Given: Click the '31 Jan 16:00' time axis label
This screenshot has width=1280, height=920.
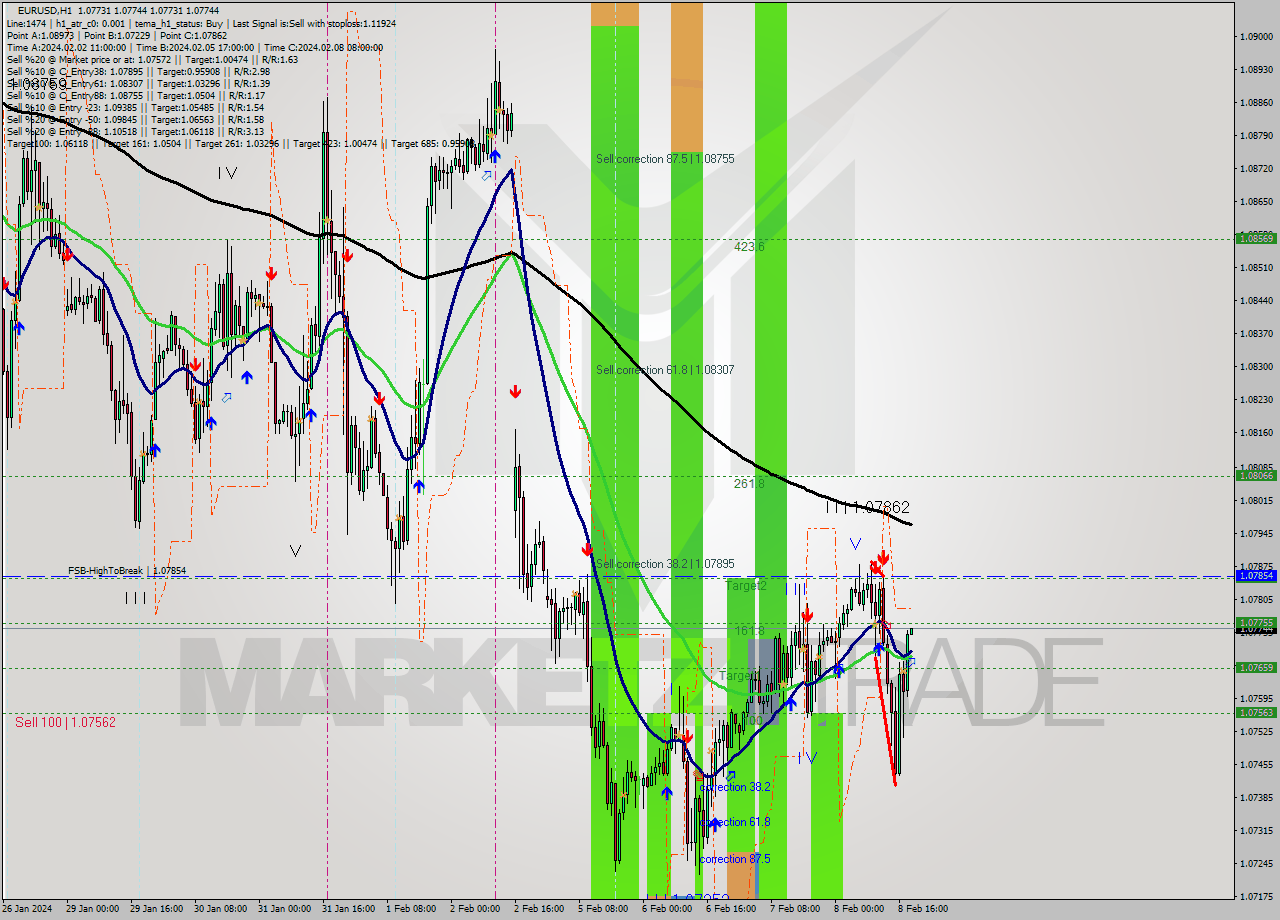Looking at the screenshot, I should coord(347,909).
